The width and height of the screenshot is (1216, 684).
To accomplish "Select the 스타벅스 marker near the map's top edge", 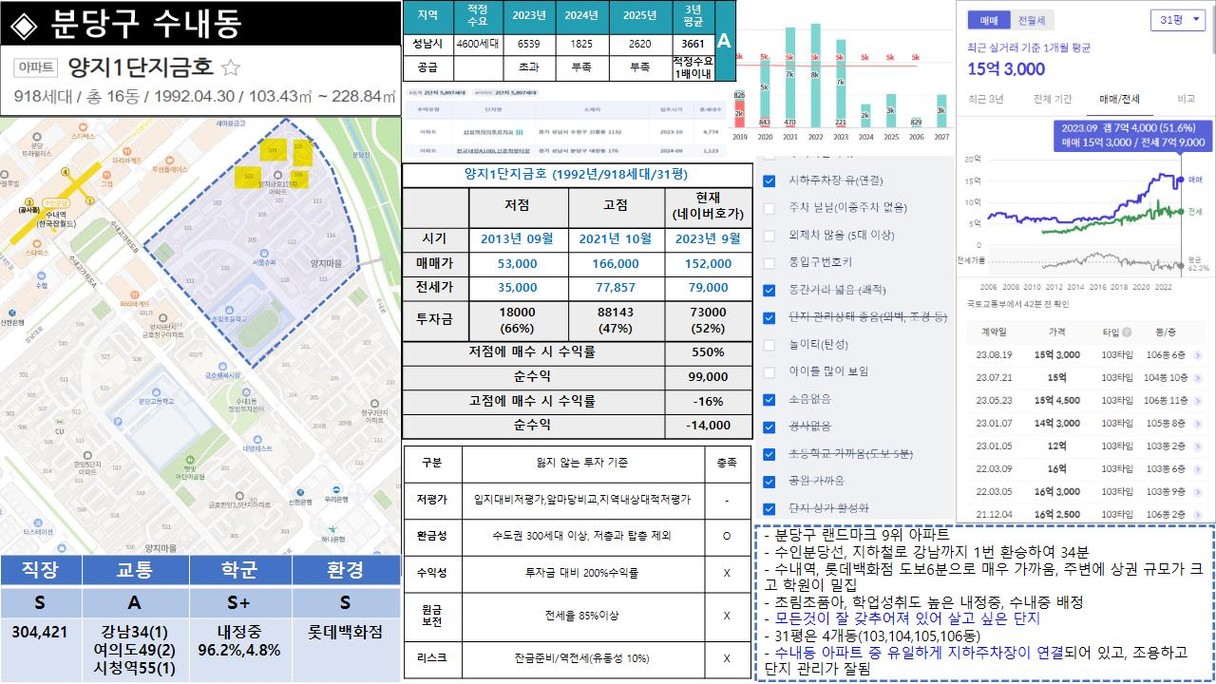I will pyautogui.click(x=83, y=127).
